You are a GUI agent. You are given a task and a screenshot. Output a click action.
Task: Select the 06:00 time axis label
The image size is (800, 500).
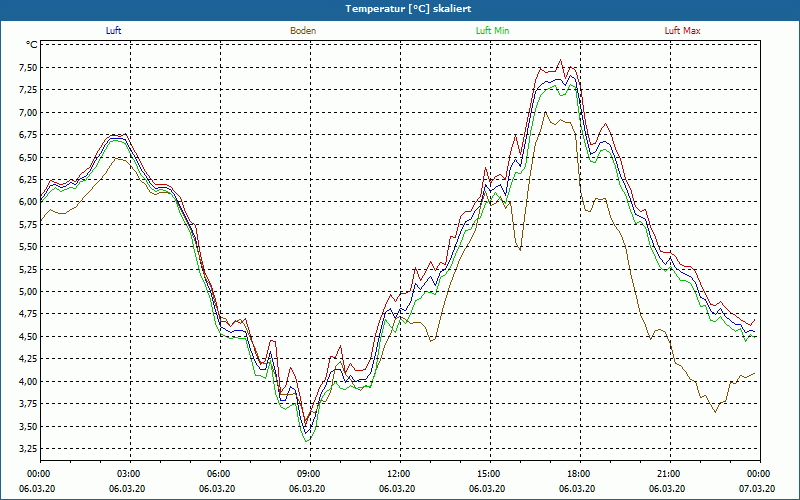[219, 474]
